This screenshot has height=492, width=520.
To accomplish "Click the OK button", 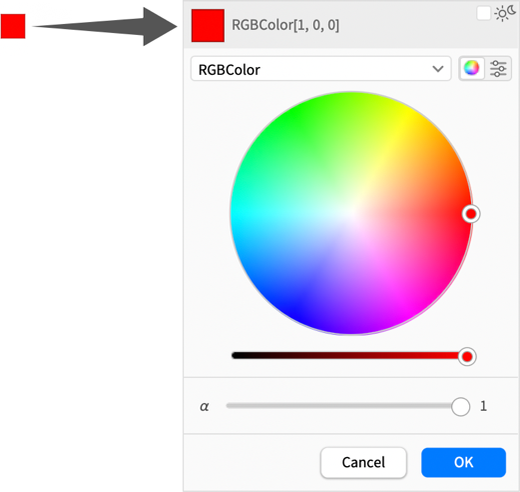I will pyautogui.click(x=463, y=462).
